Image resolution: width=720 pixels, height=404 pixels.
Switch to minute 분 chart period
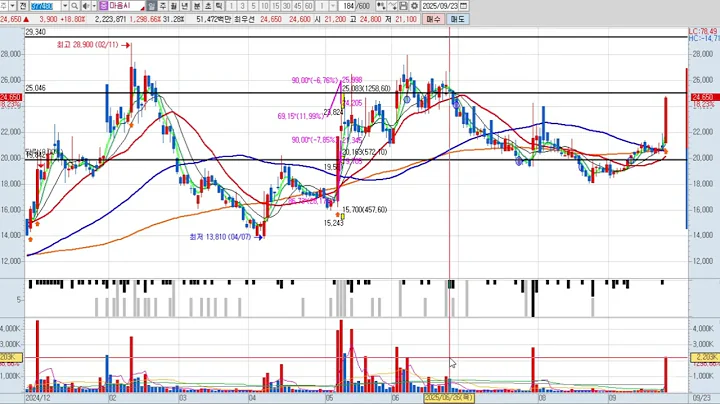[x=196, y=6]
